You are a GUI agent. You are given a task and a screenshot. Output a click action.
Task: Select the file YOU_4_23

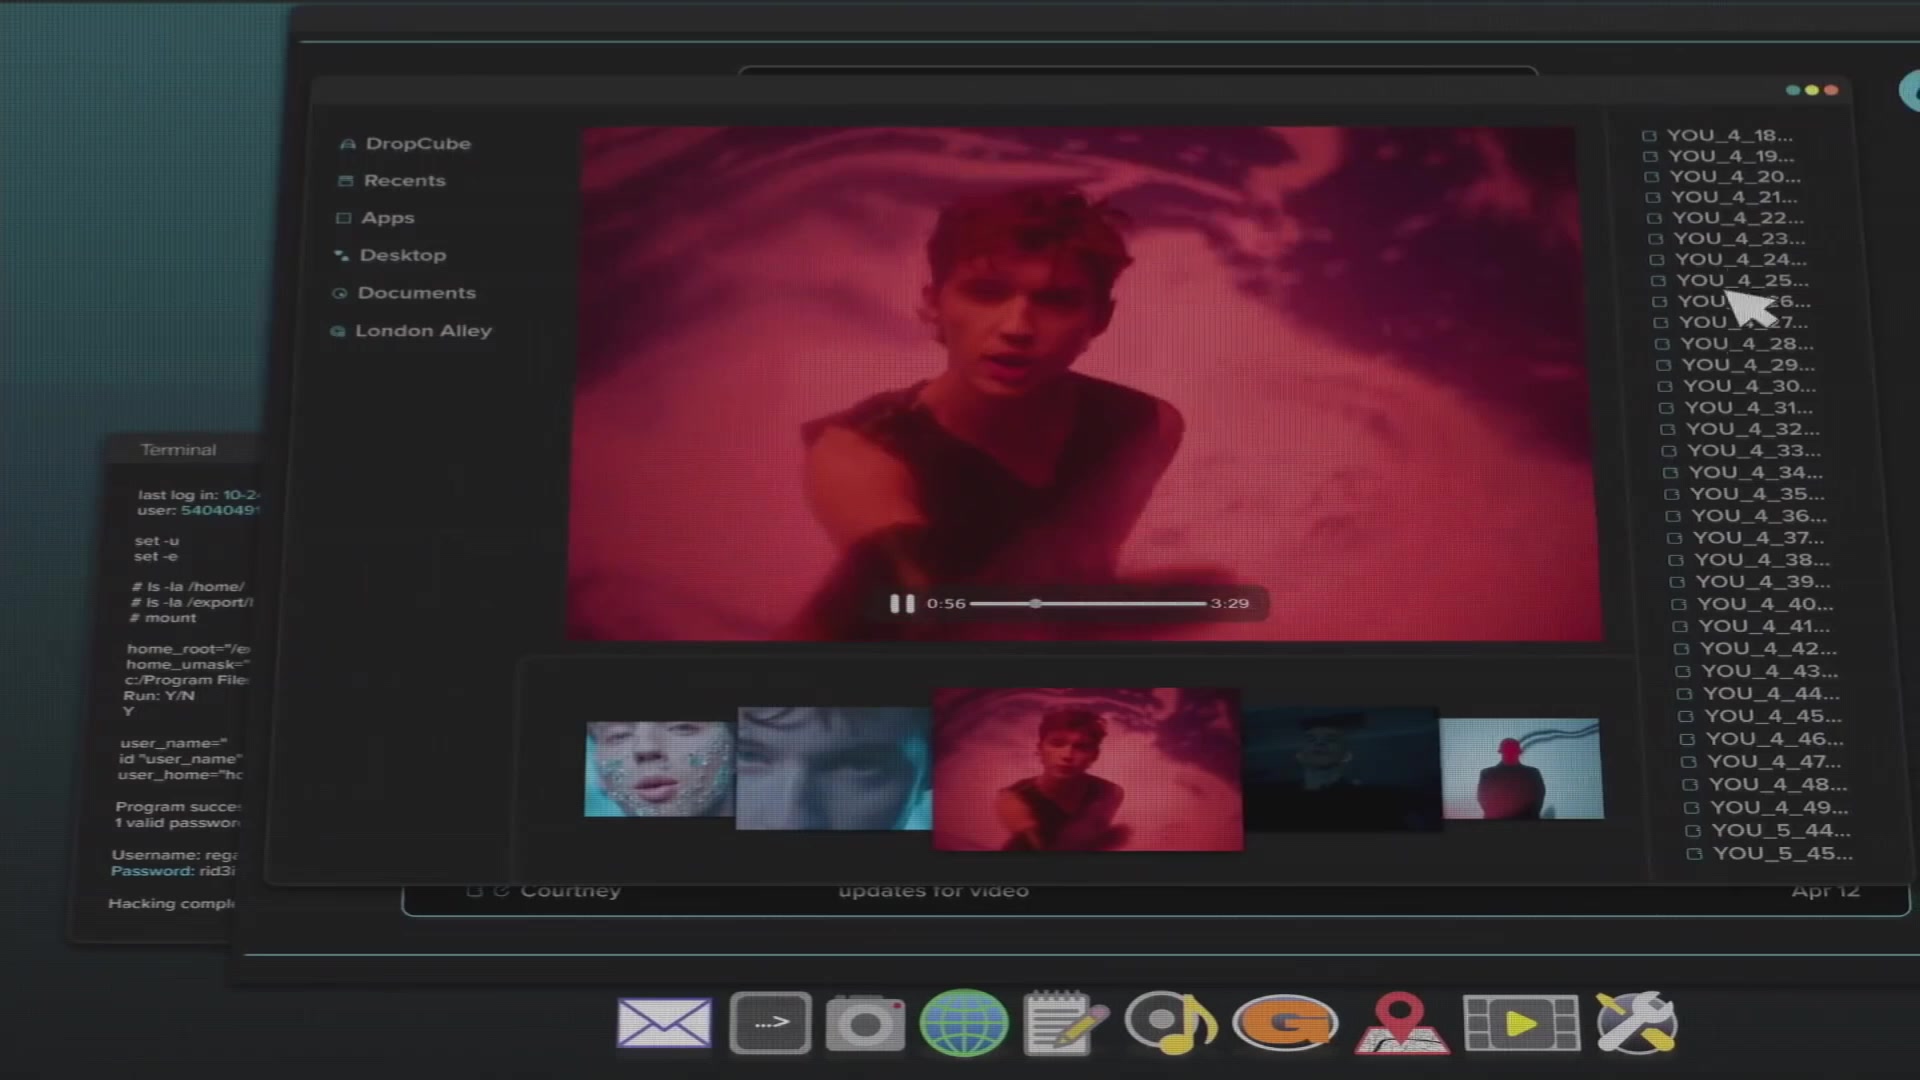click(x=1740, y=238)
